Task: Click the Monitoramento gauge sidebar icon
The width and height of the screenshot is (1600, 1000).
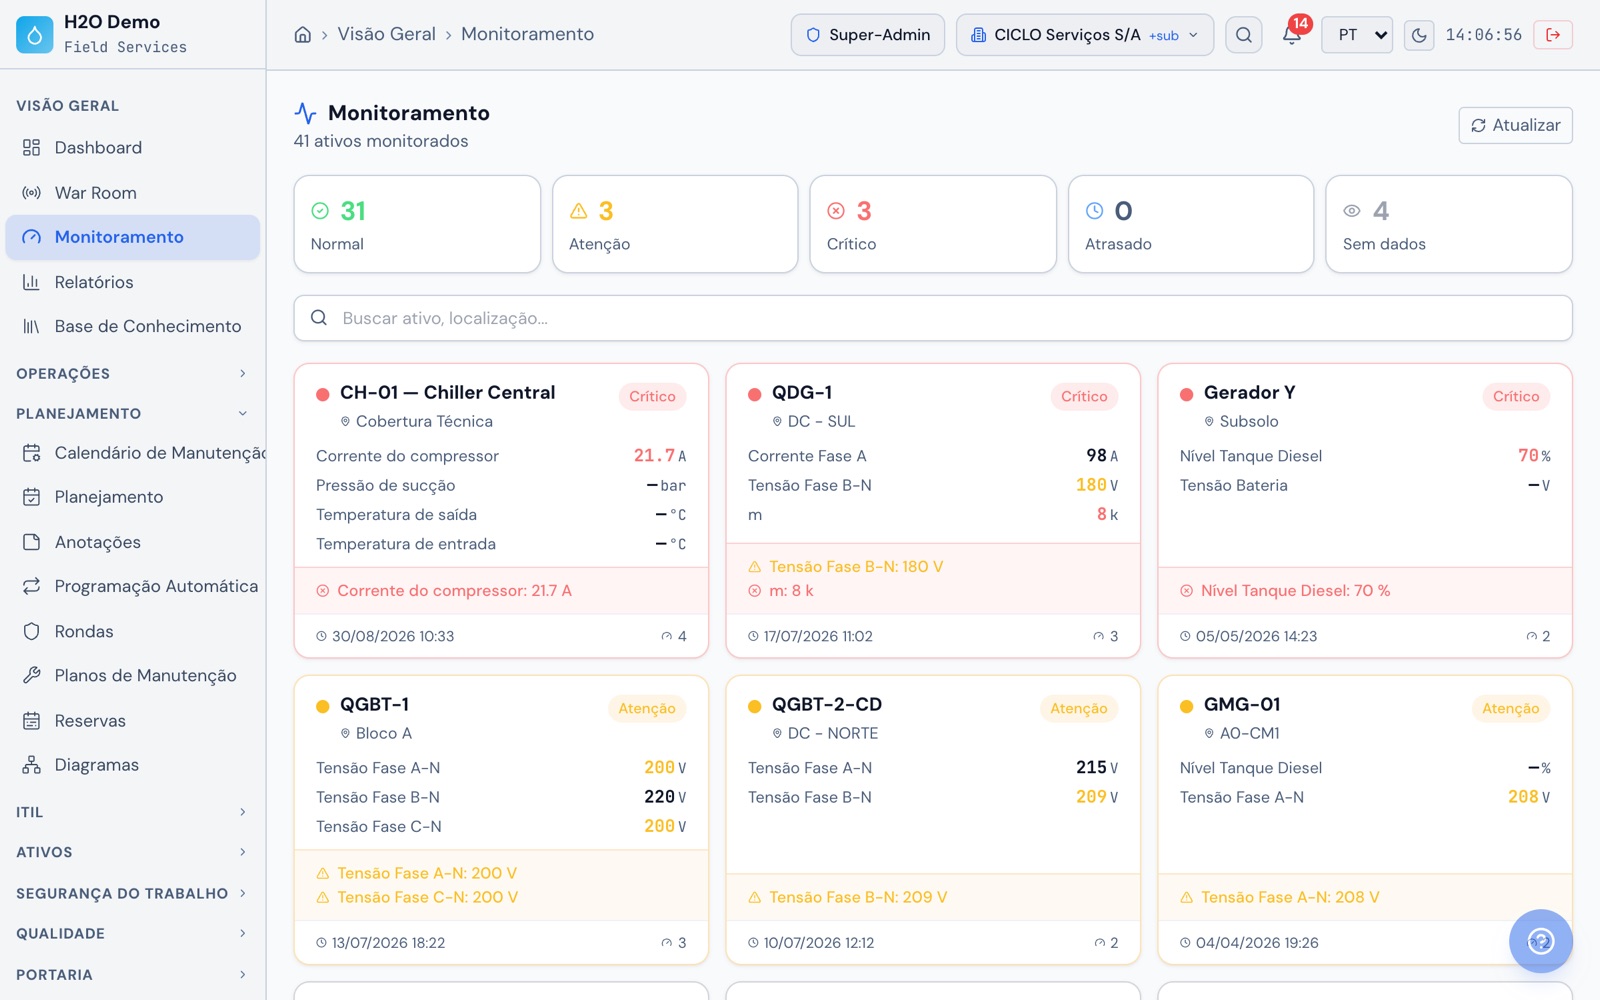Action: tap(32, 237)
